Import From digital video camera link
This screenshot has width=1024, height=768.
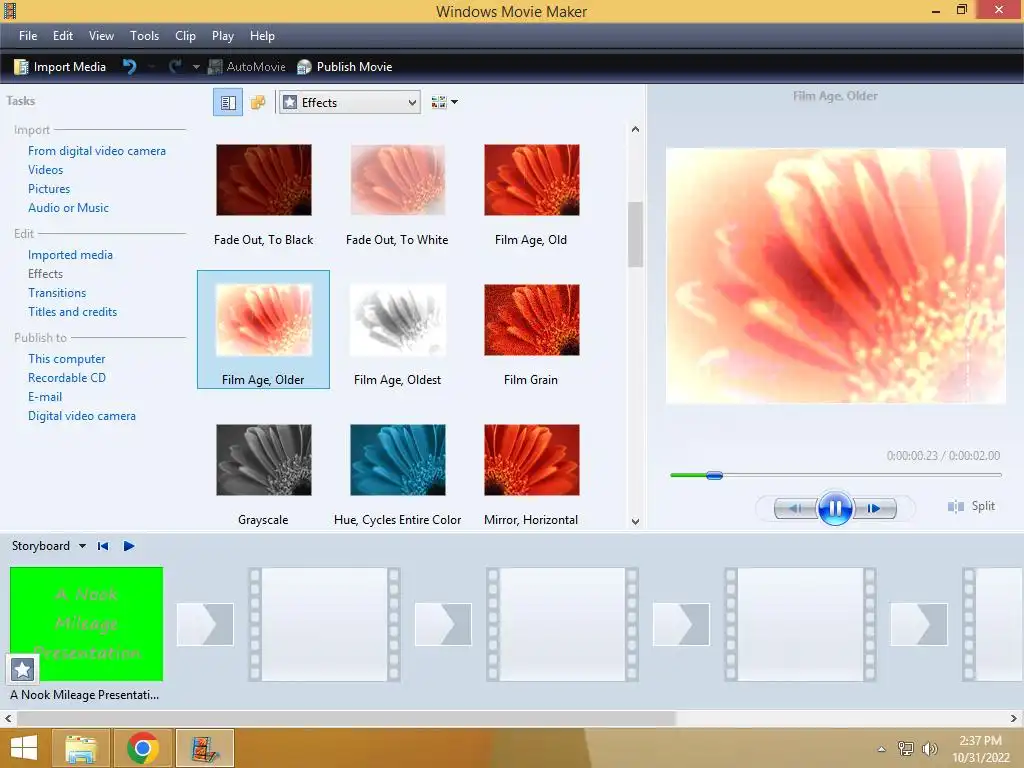(97, 151)
